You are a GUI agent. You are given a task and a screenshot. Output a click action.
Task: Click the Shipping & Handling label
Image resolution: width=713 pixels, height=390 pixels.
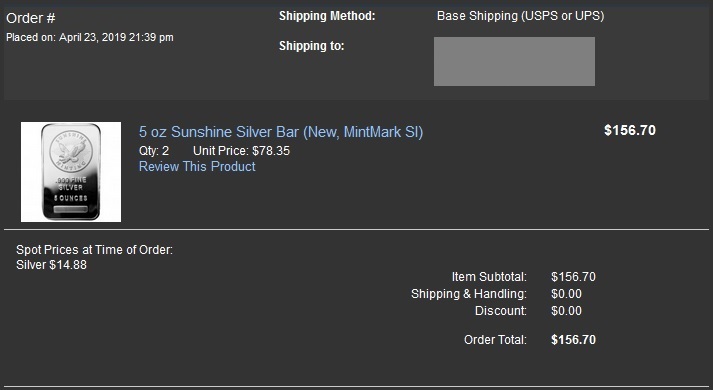pyautogui.click(x=469, y=294)
